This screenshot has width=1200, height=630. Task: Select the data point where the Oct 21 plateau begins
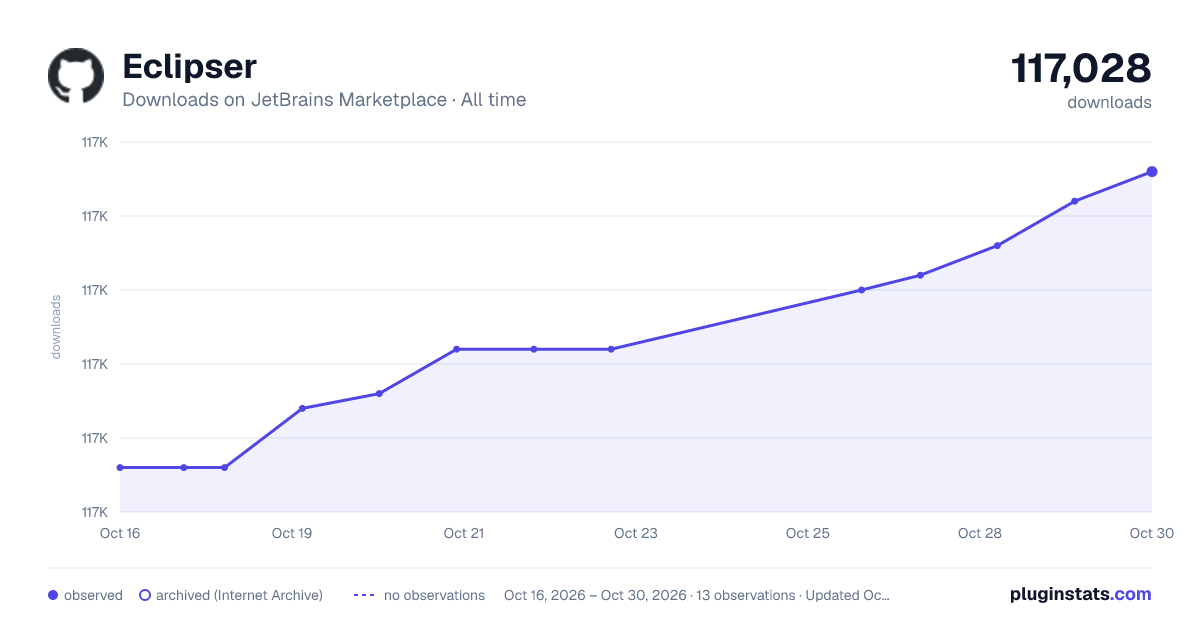(x=456, y=349)
